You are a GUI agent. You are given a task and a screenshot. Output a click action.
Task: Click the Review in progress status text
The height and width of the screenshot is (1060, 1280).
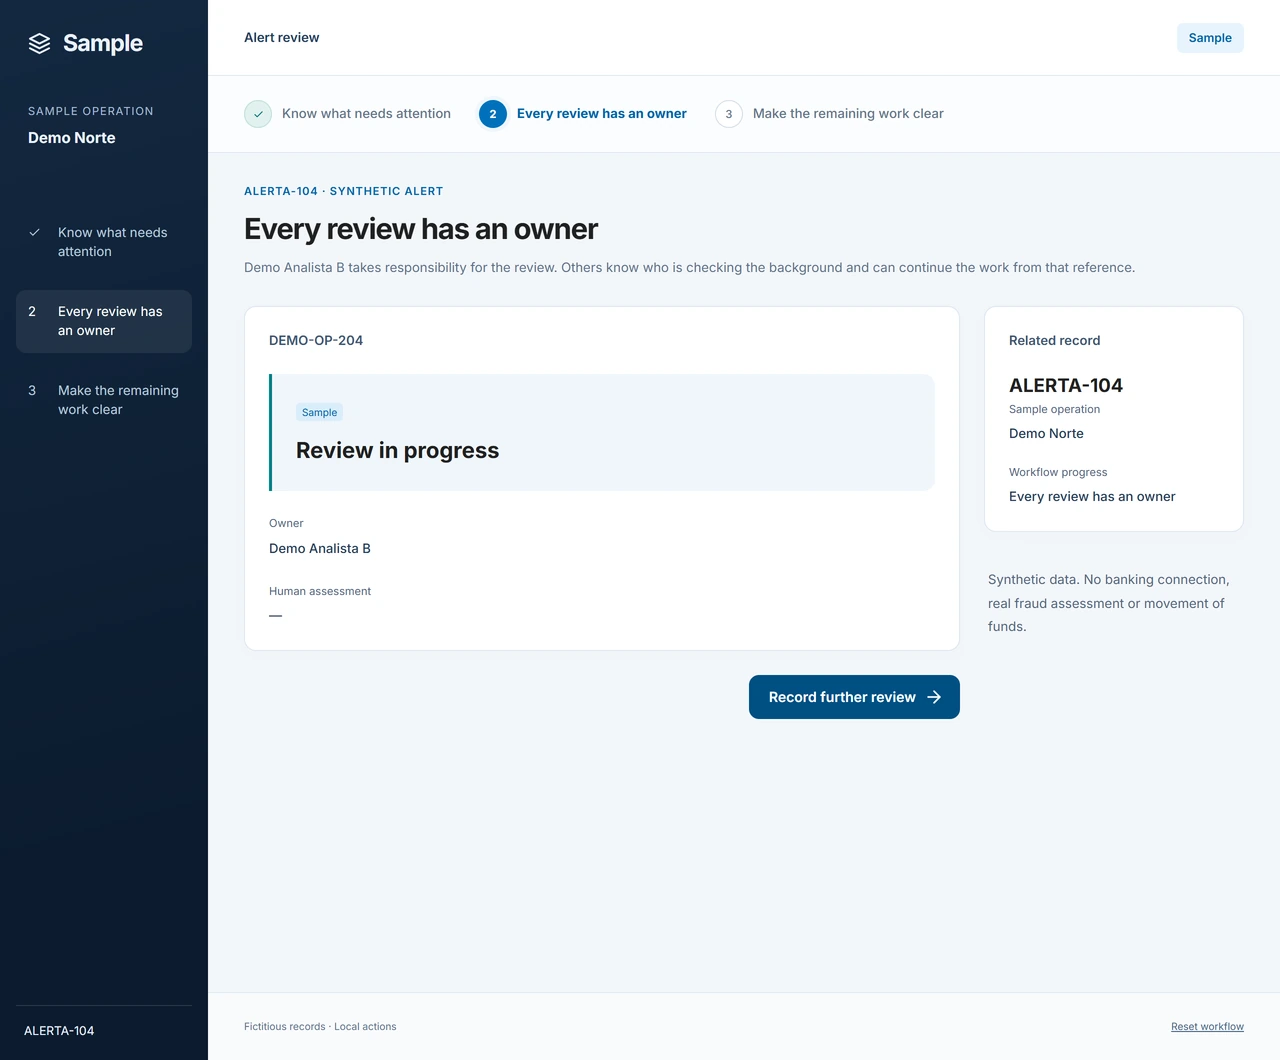pos(397,450)
